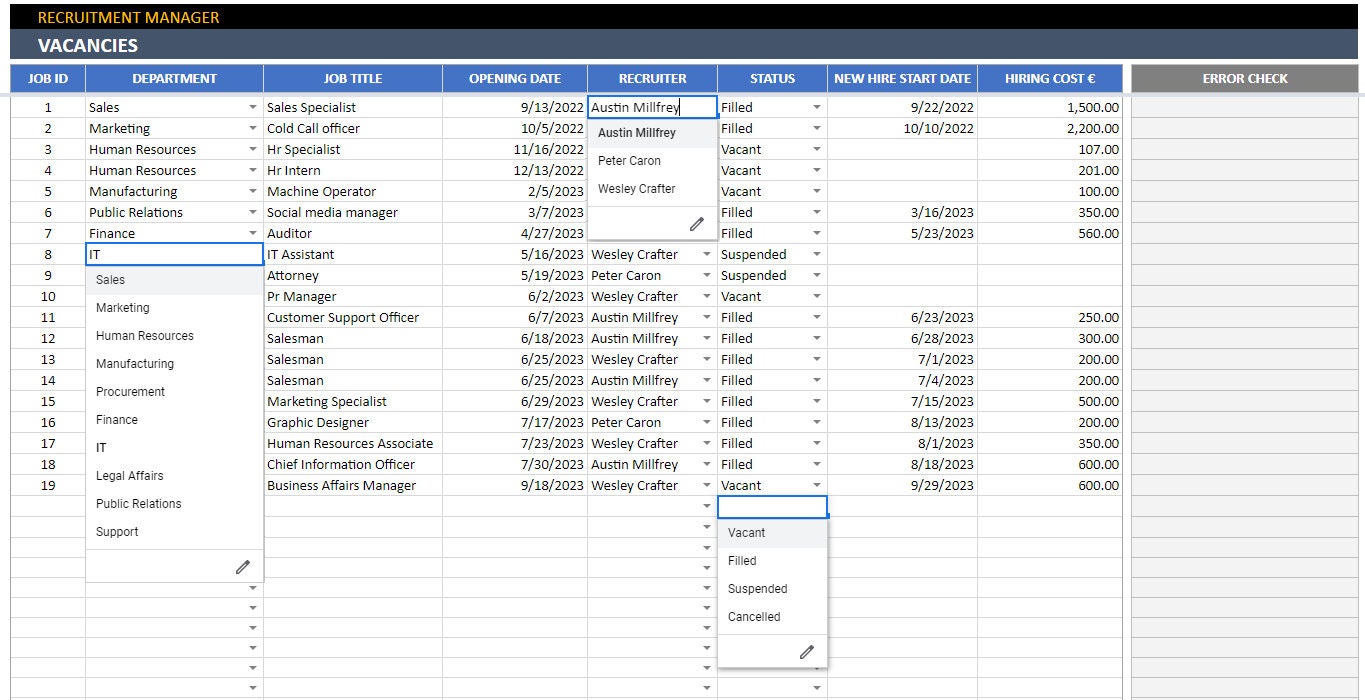Select 'Legal Affairs' department option

[x=127, y=475]
